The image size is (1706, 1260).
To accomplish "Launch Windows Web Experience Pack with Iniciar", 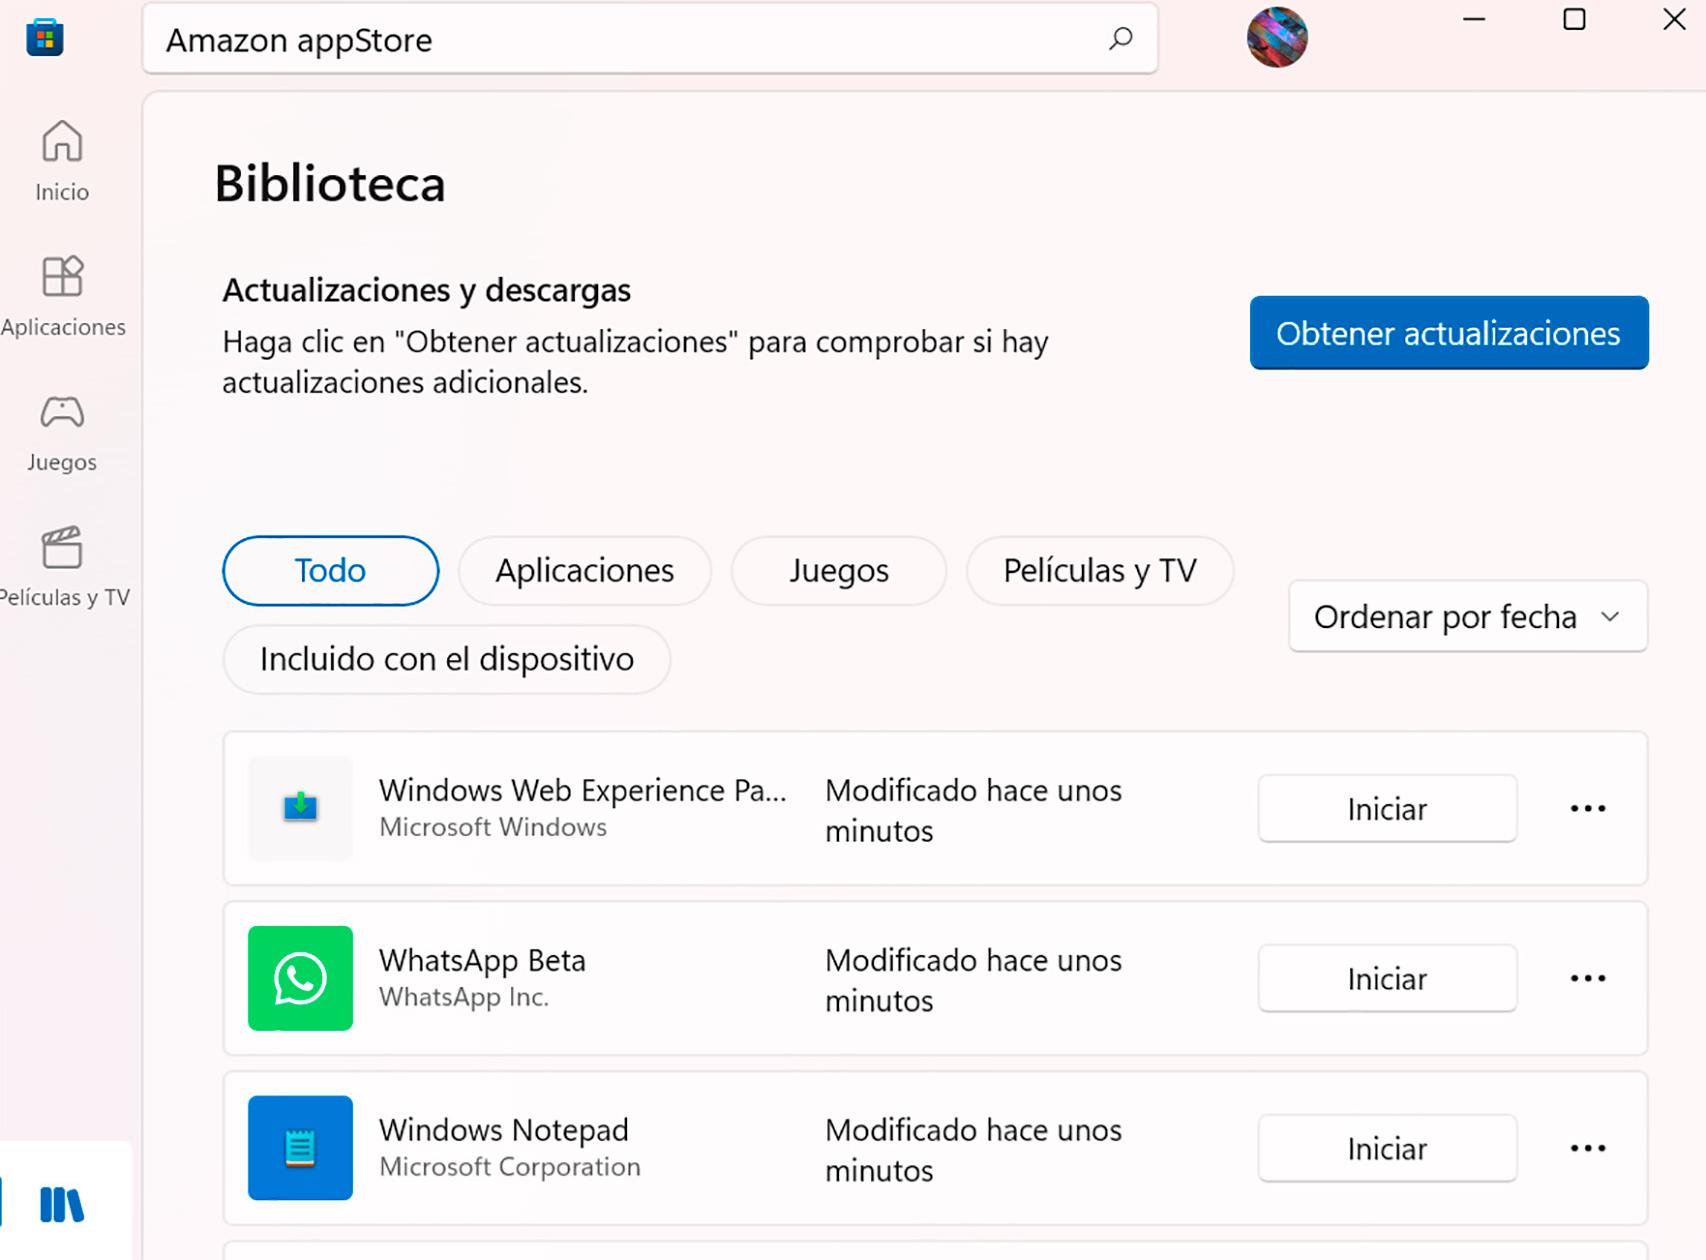I will pyautogui.click(x=1387, y=808).
